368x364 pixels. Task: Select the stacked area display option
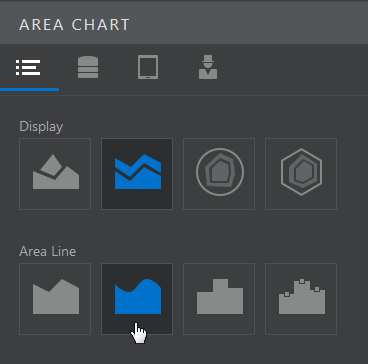(137, 174)
